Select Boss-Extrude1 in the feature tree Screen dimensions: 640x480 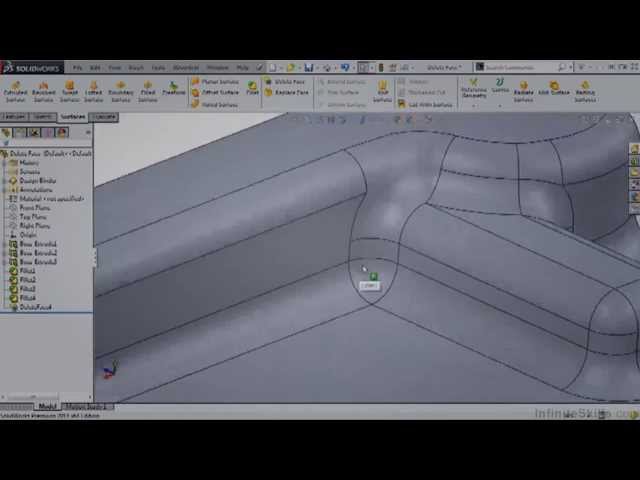(38, 244)
